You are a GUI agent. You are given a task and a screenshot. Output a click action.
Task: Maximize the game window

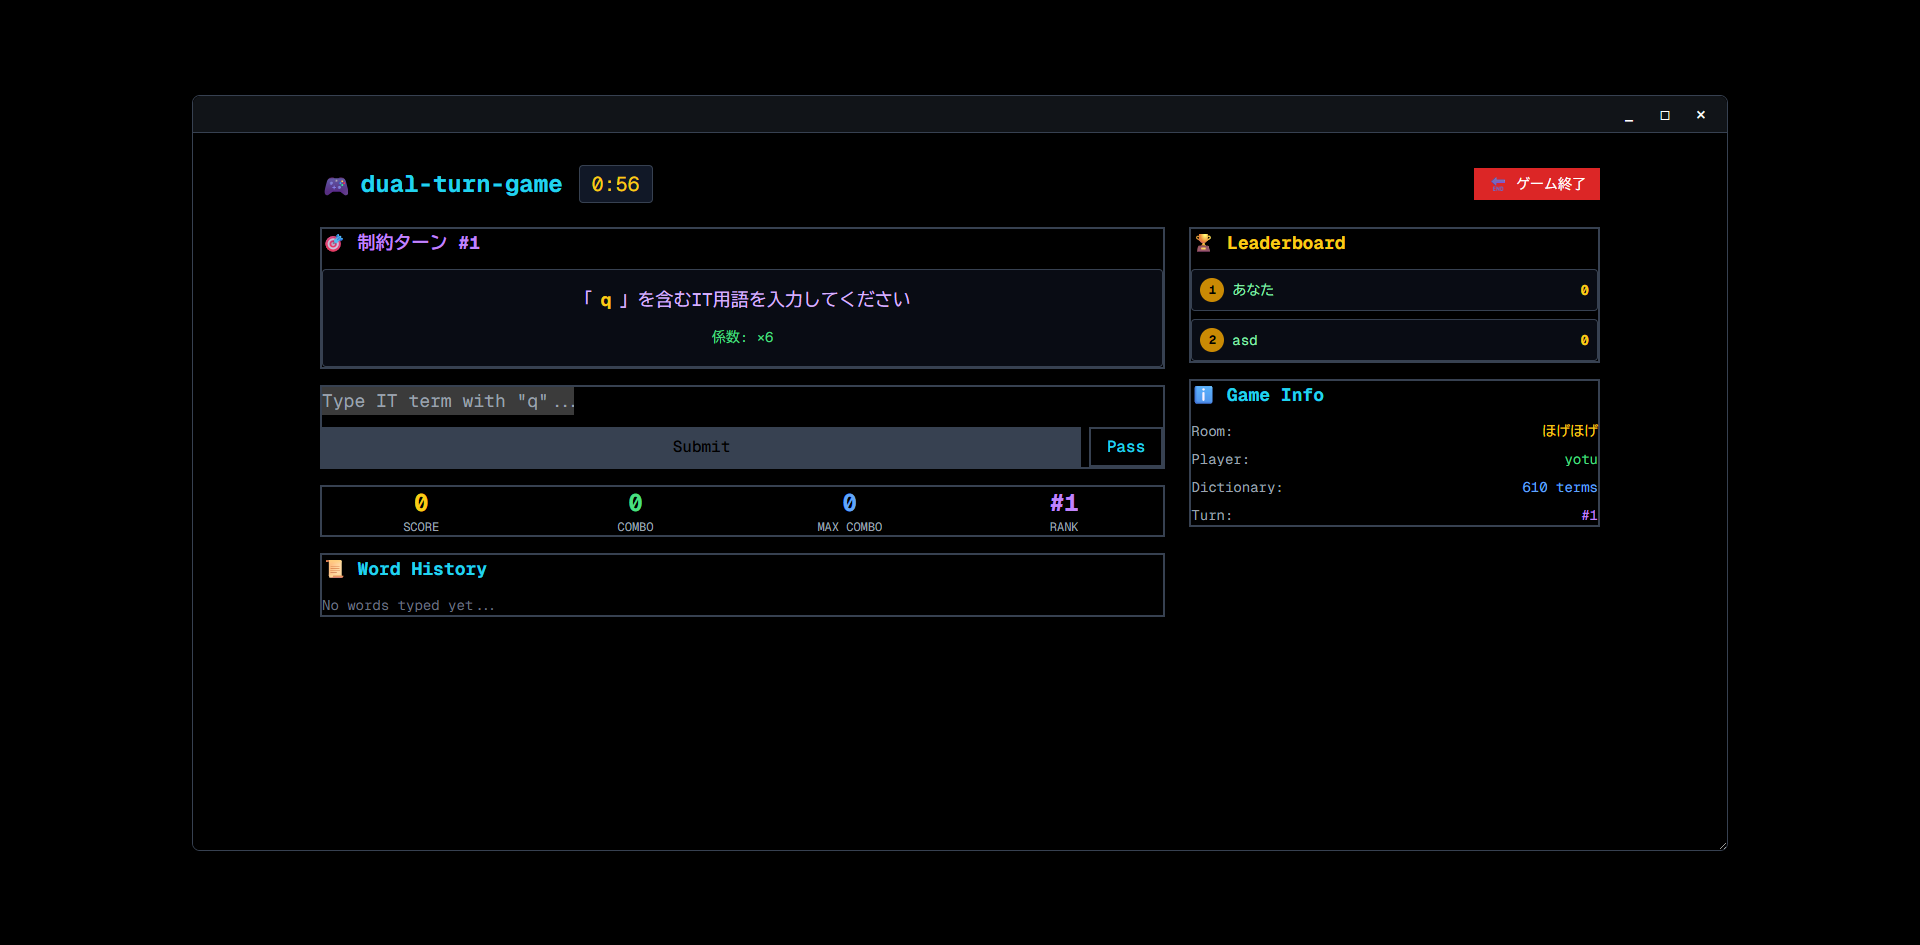coord(1665,115)
